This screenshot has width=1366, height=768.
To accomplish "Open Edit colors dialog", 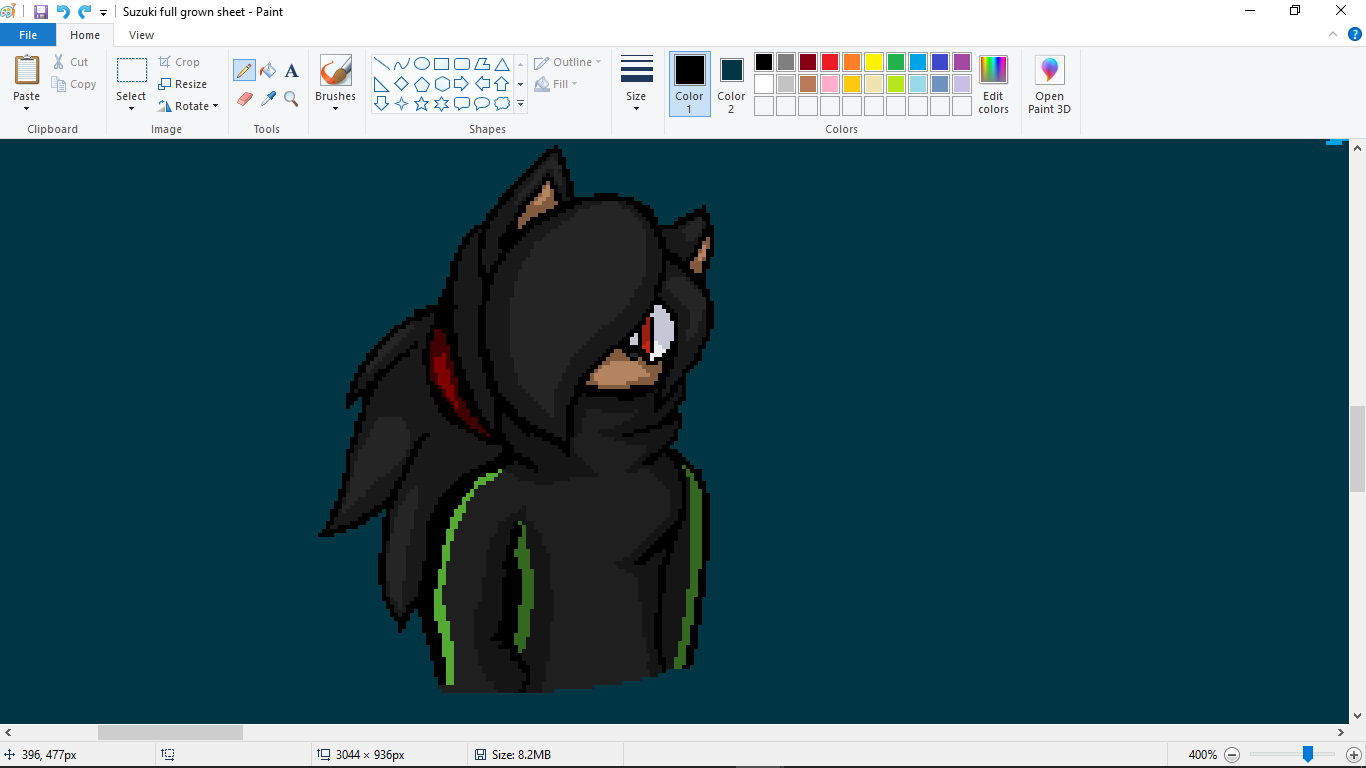I will point(993,85).
